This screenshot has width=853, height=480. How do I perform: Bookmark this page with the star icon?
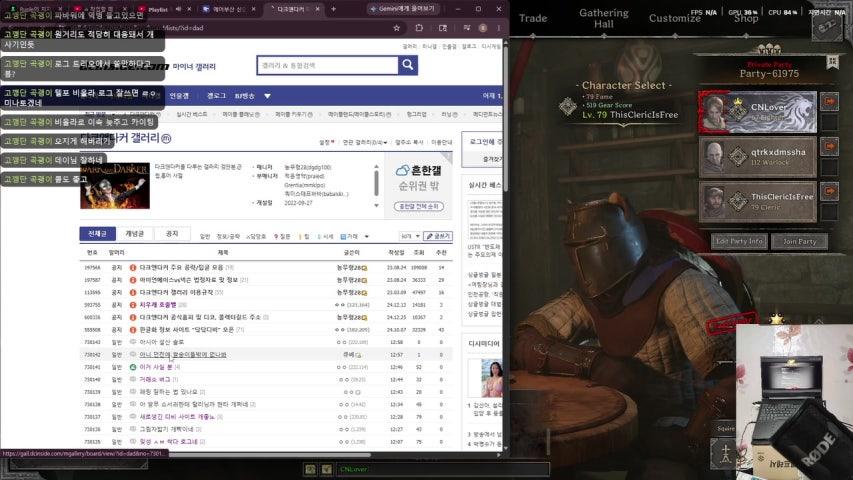click(397, 28)
